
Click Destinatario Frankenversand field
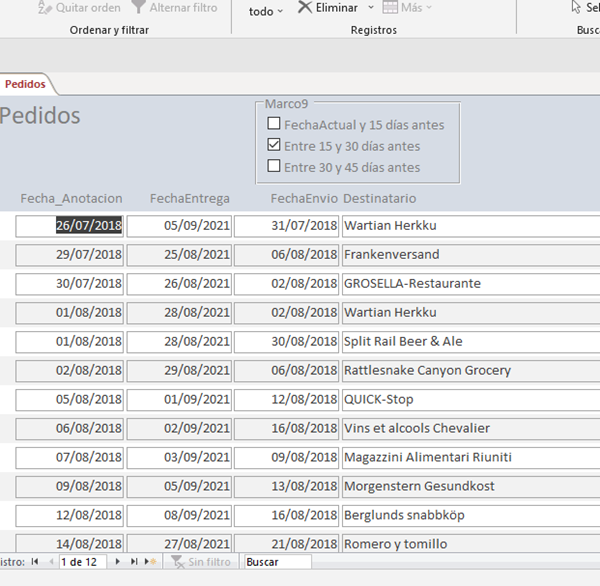click(471, 255)
